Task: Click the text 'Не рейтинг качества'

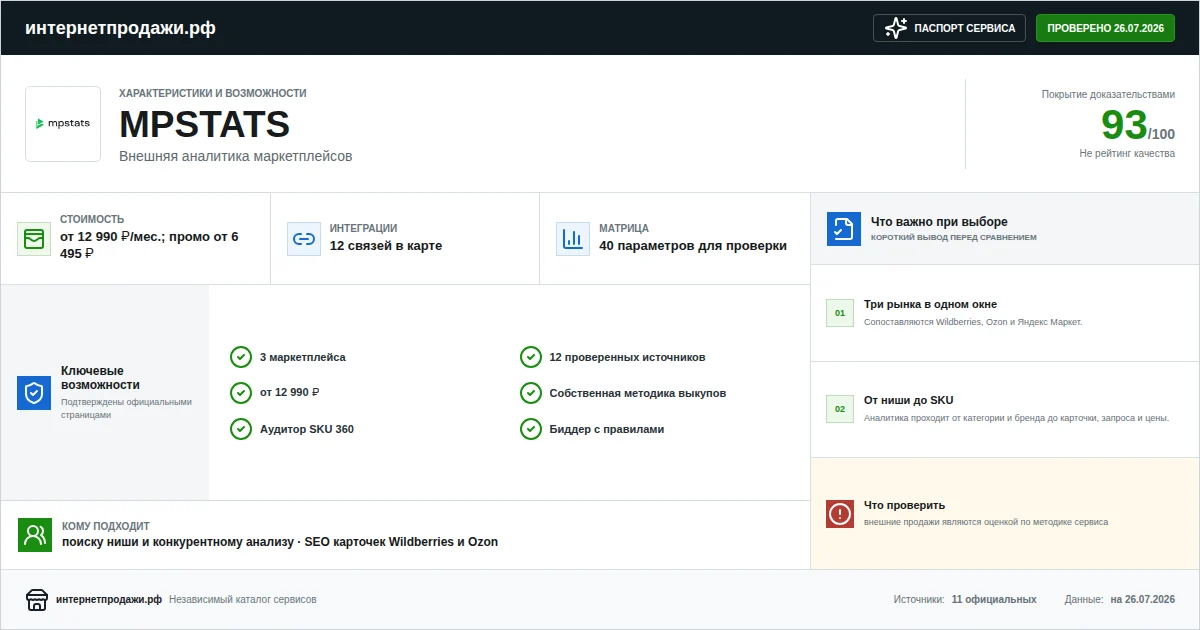Action: [x=1127, y=154]
